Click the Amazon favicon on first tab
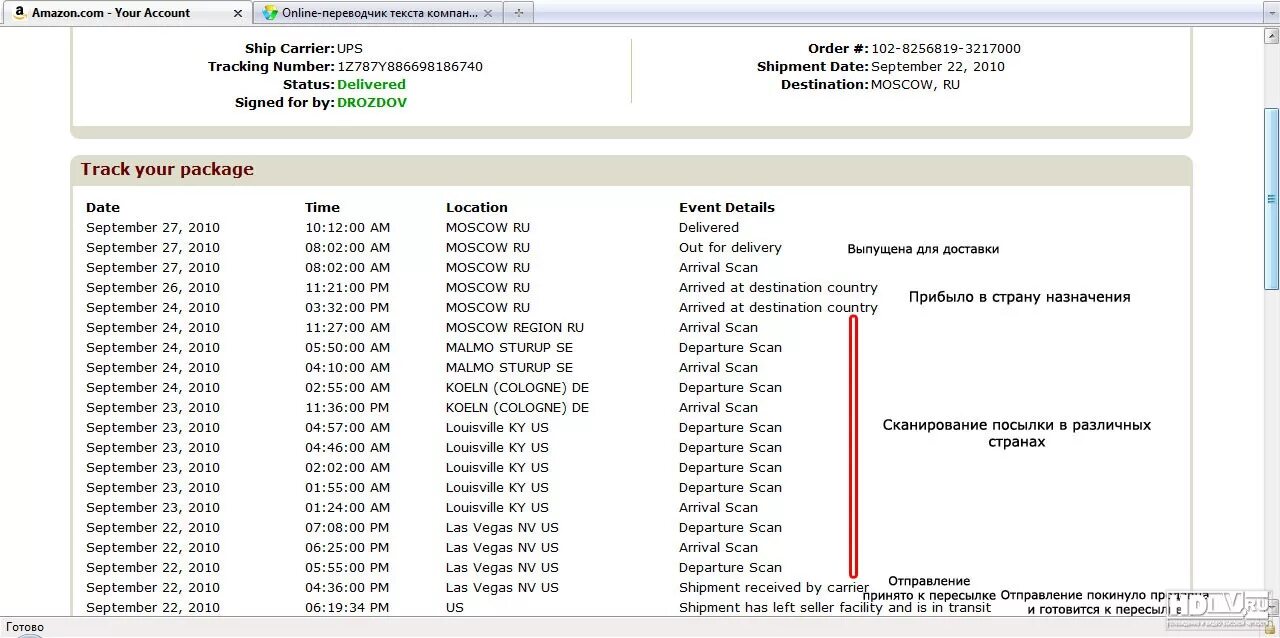The height and width of the screenshot is (638, 1280). pos(19,13)
